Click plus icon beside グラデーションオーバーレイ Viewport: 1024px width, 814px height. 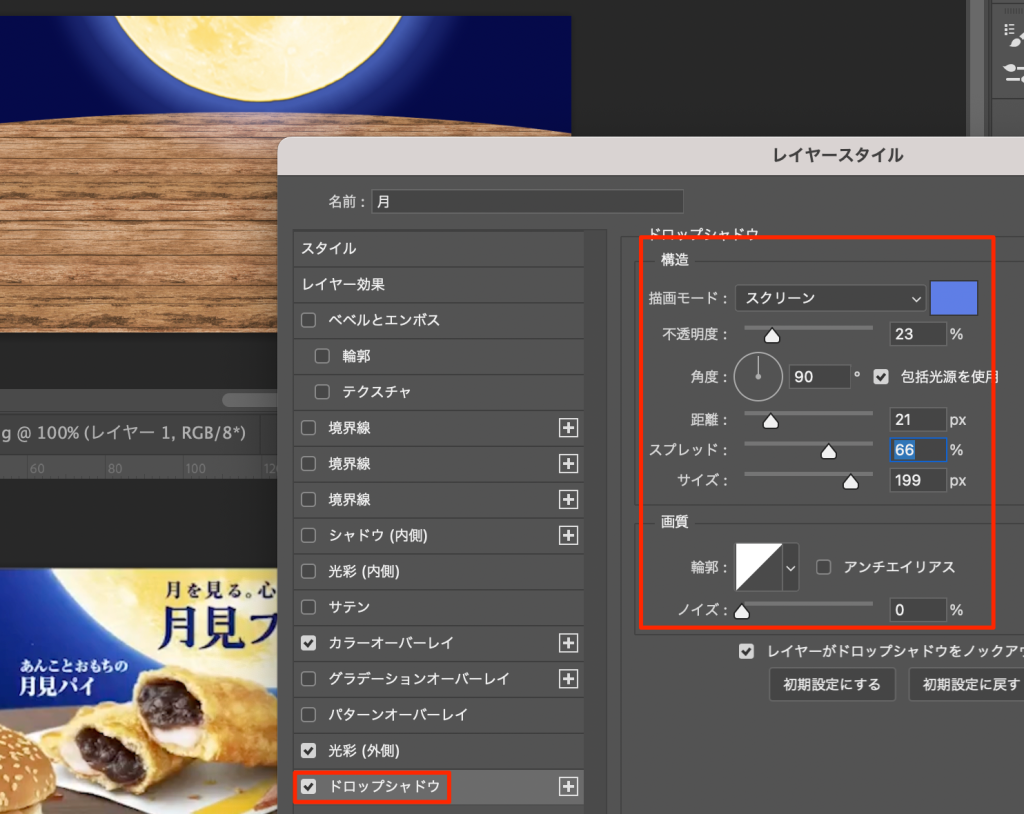[568, 679]
